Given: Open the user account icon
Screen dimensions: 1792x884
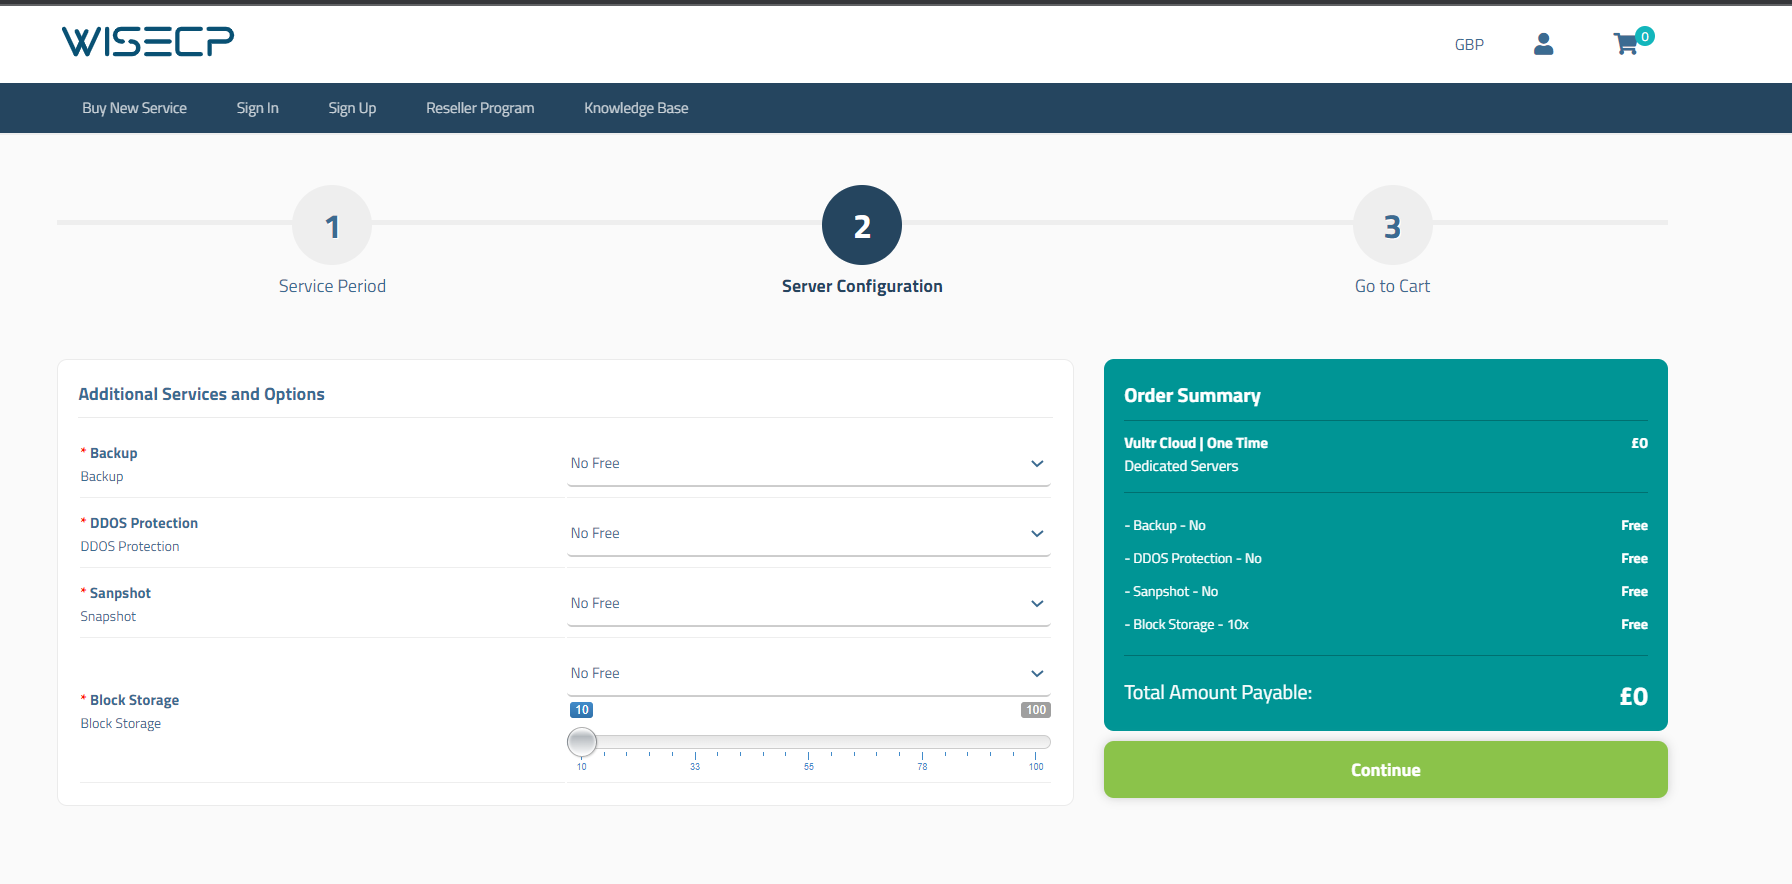Looking at the screenshot, I should tap(1543, 44).
